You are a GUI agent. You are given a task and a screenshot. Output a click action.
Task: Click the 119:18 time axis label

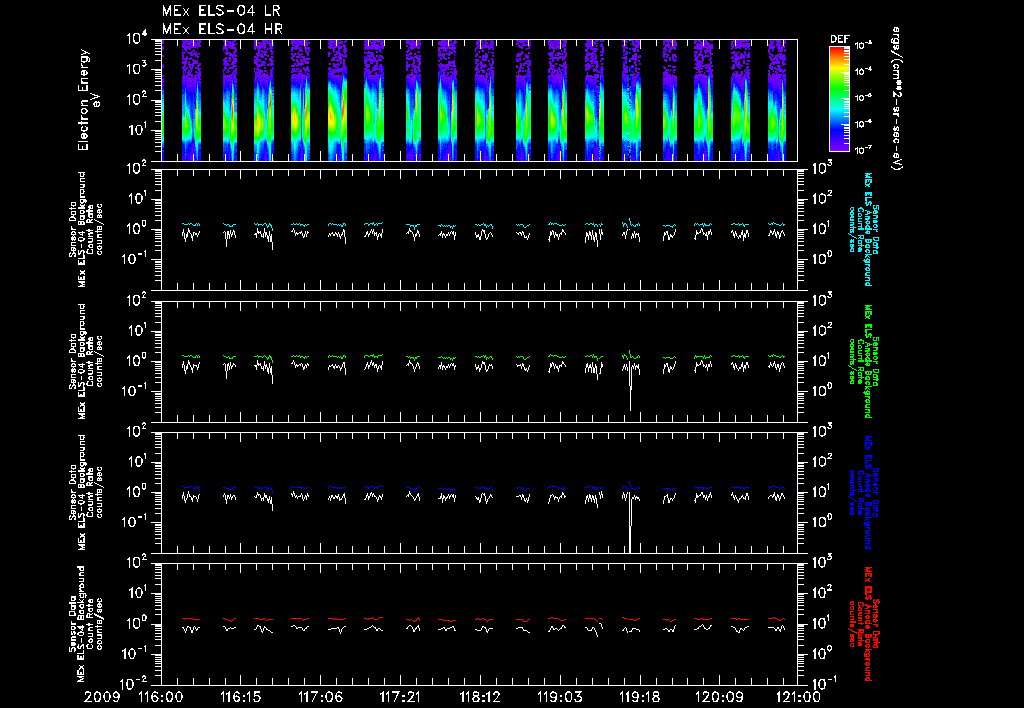pos(639,698)
